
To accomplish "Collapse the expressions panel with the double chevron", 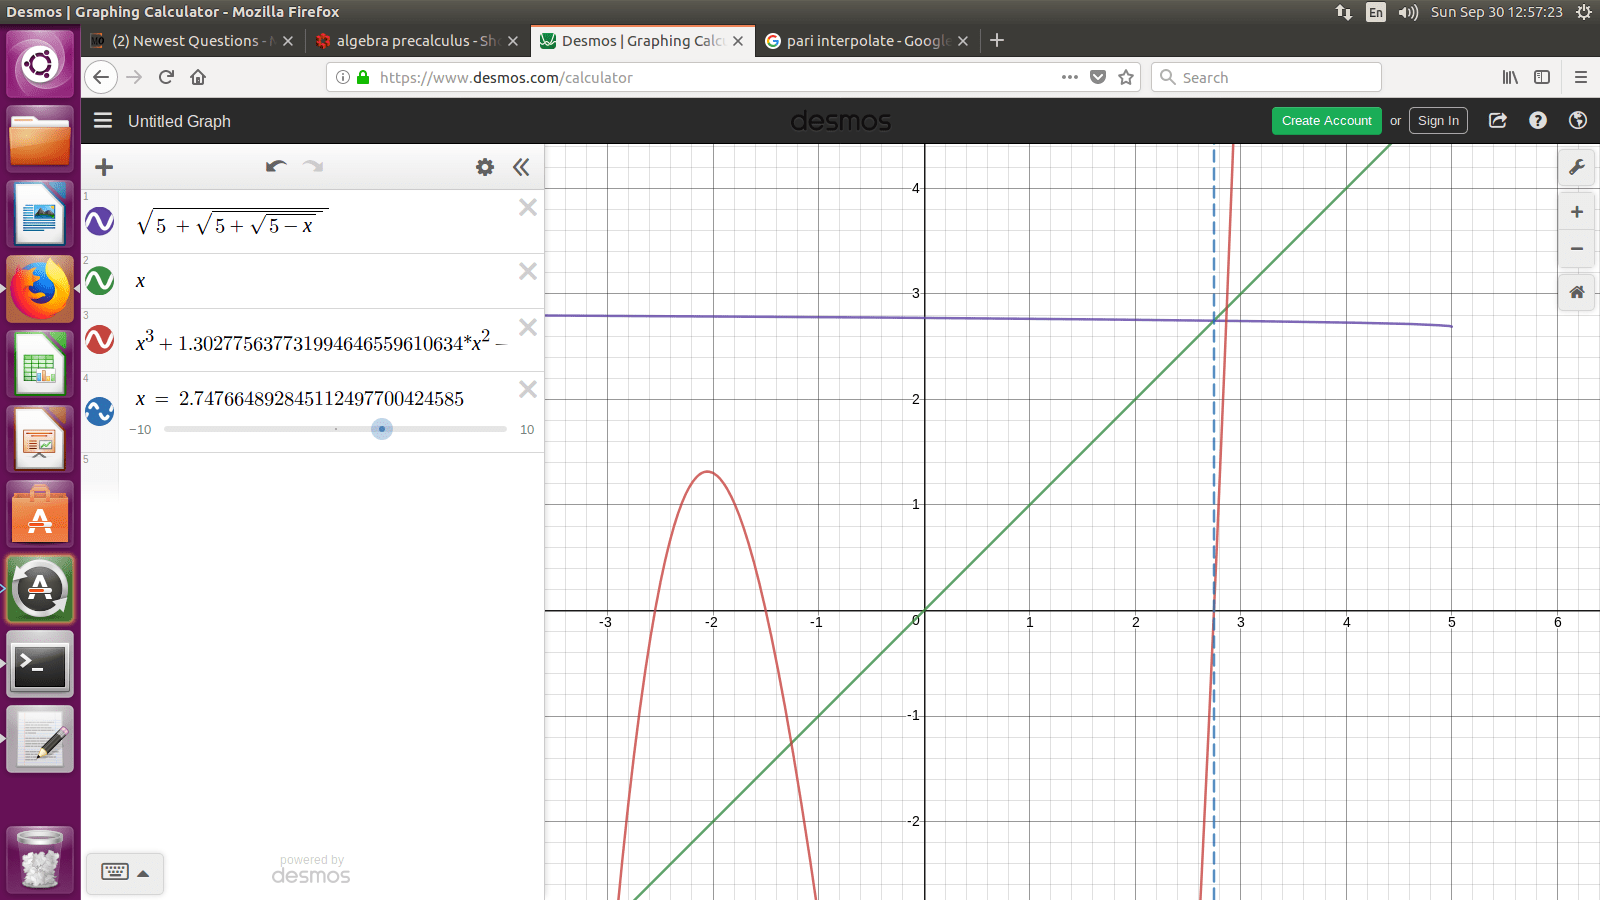I will [x=521, y=167].
